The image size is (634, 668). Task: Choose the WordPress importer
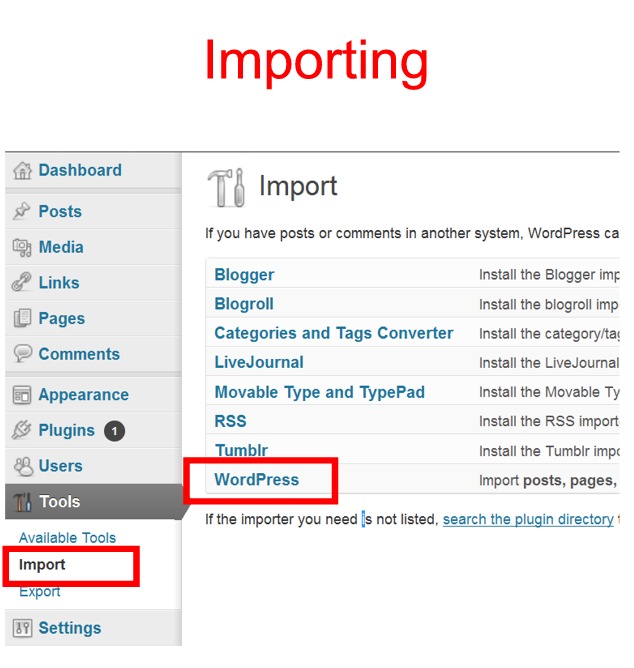(257, 480)
